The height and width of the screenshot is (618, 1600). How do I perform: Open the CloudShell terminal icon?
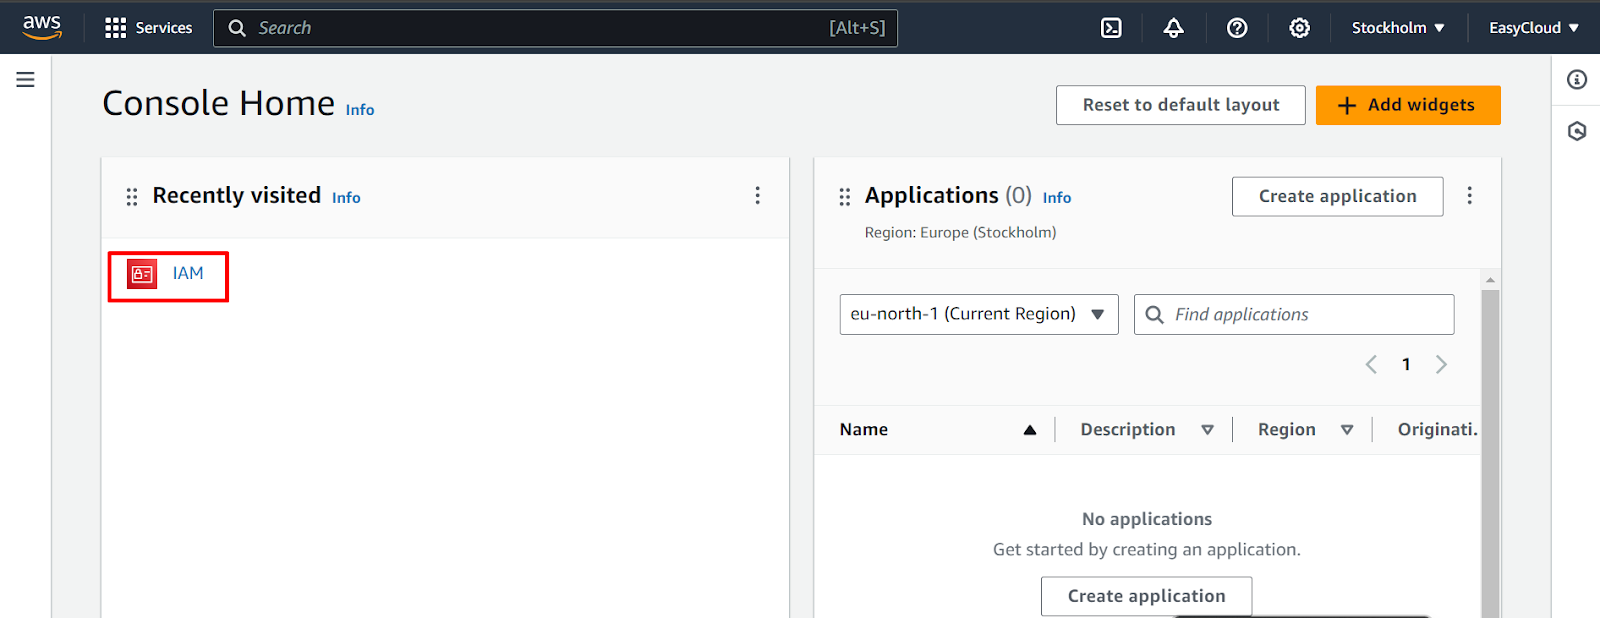(1111, 28)
